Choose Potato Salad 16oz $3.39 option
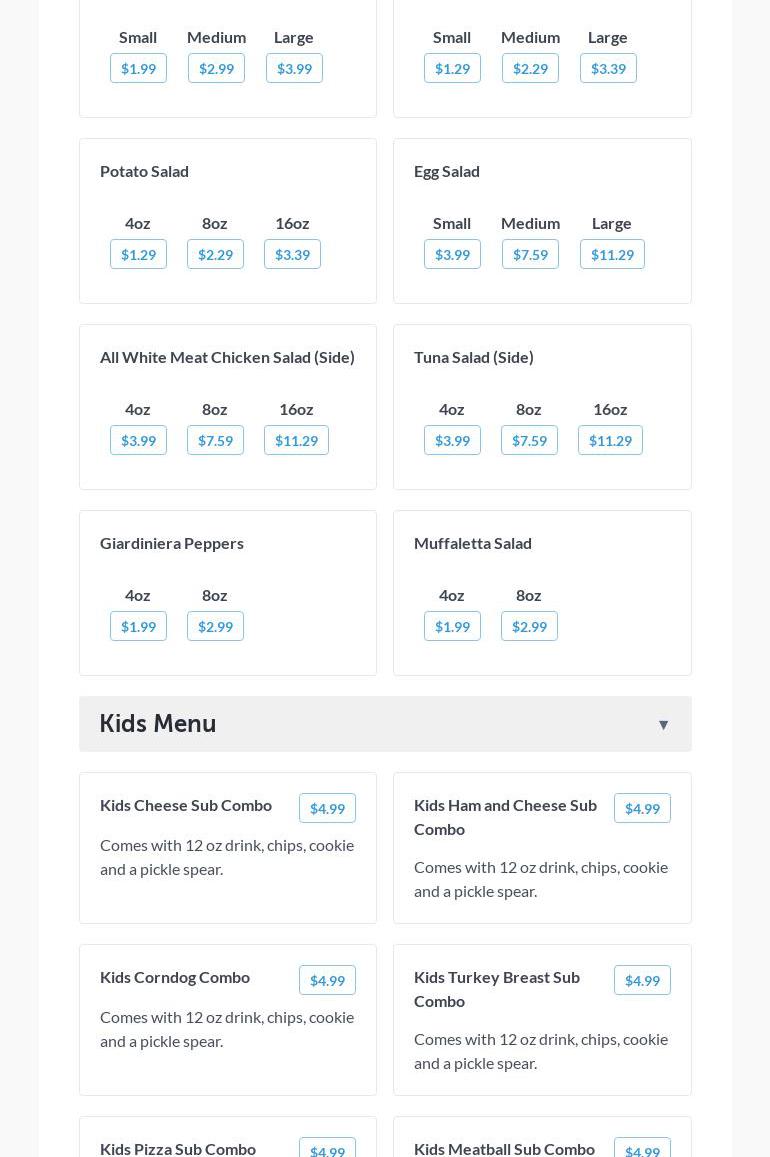770x1157 pixels. (x=292, y=255)
